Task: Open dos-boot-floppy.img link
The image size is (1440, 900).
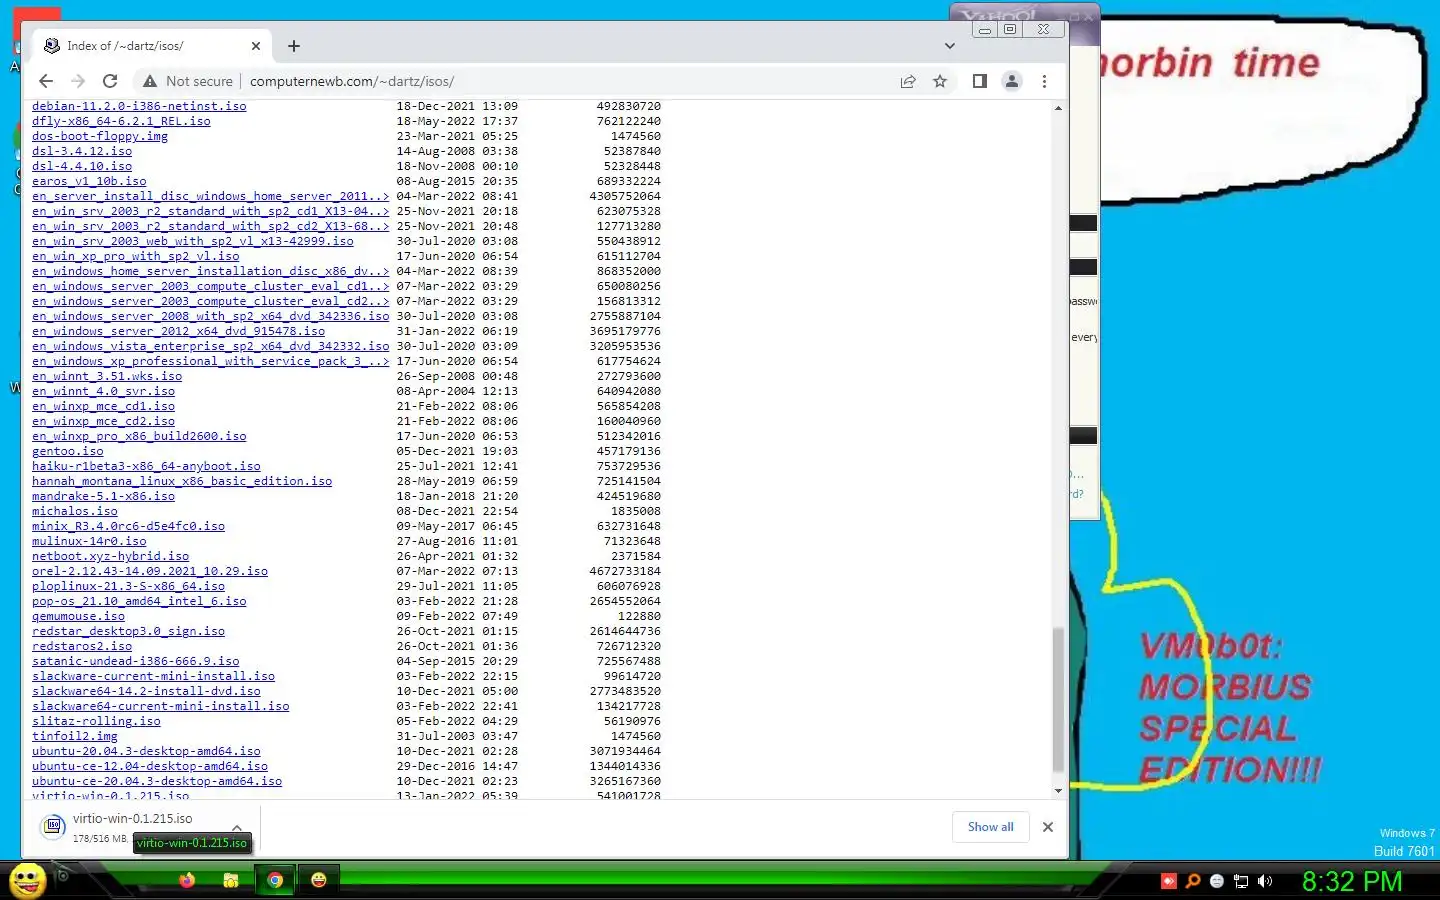Action: pos(100,136)
